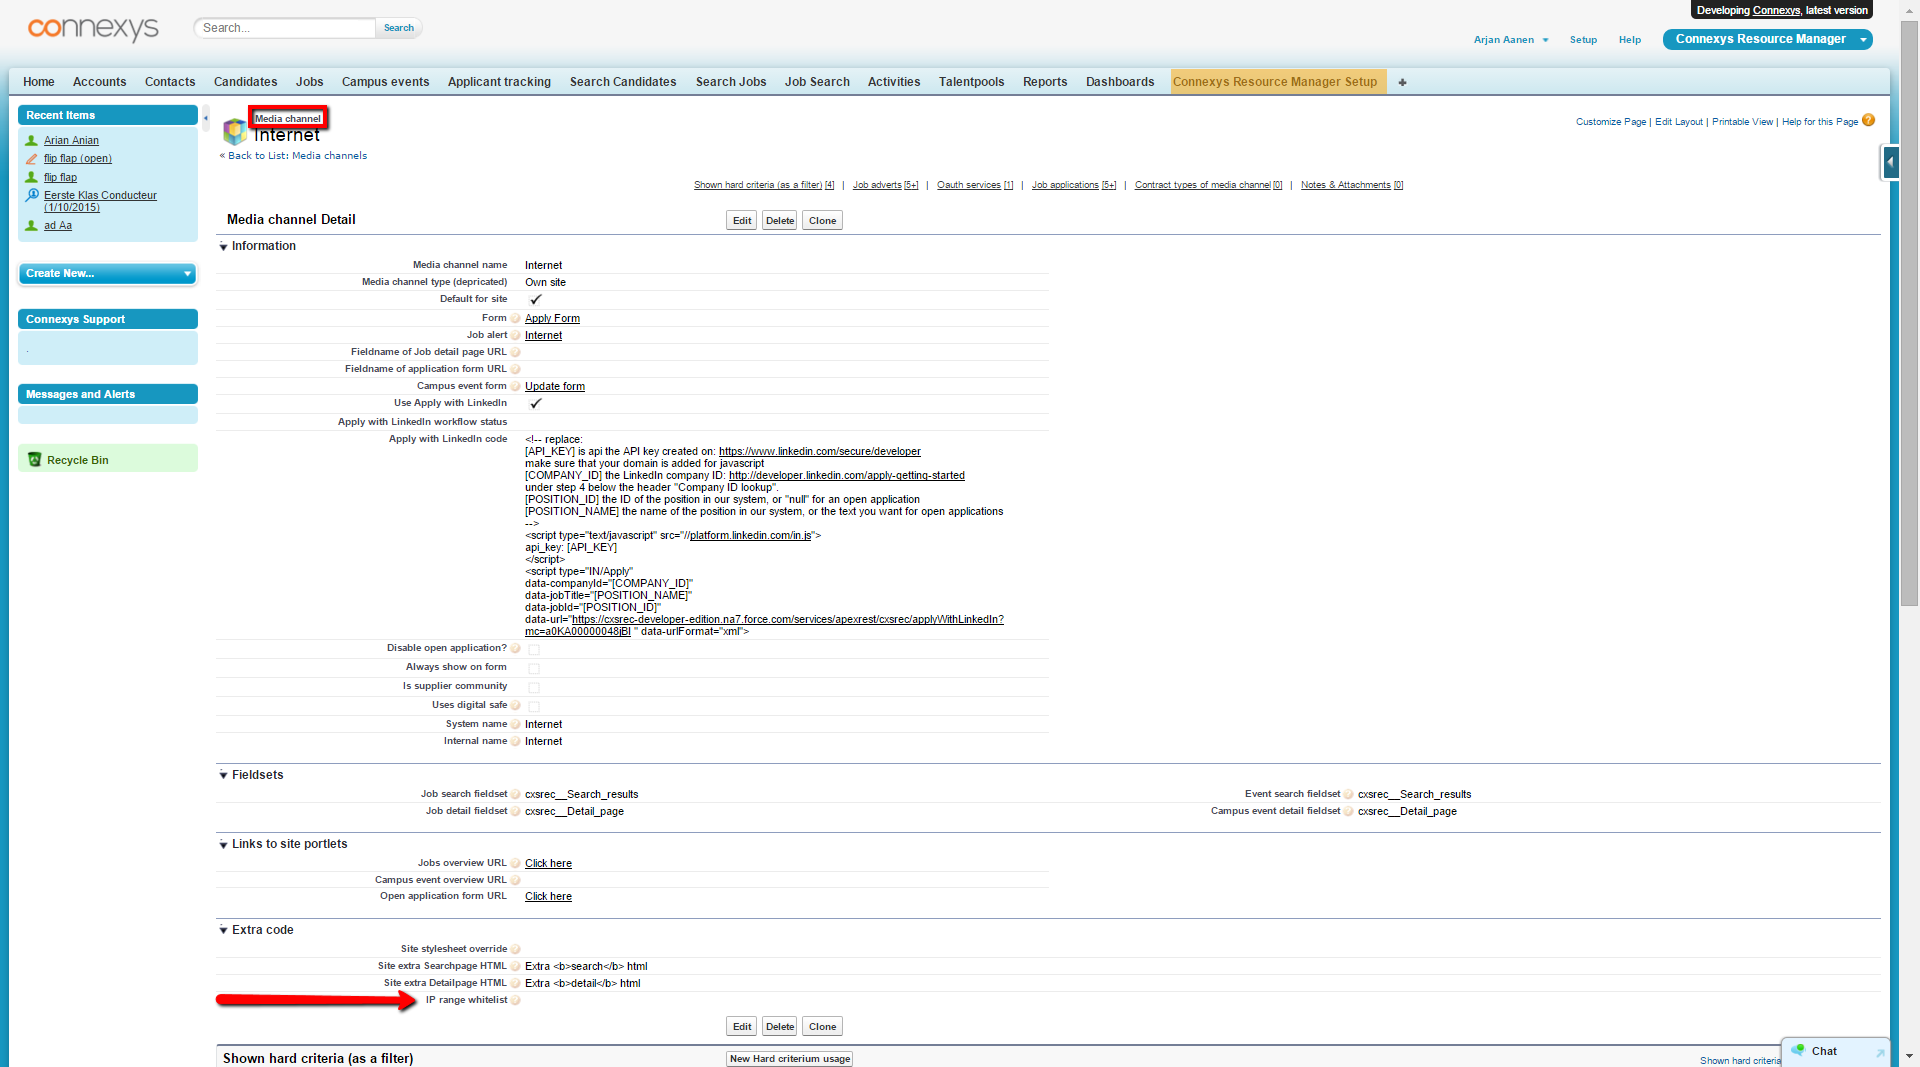Open the Update form link
The width and height of the screenshot is (1920, 1067).
(555, 387)
